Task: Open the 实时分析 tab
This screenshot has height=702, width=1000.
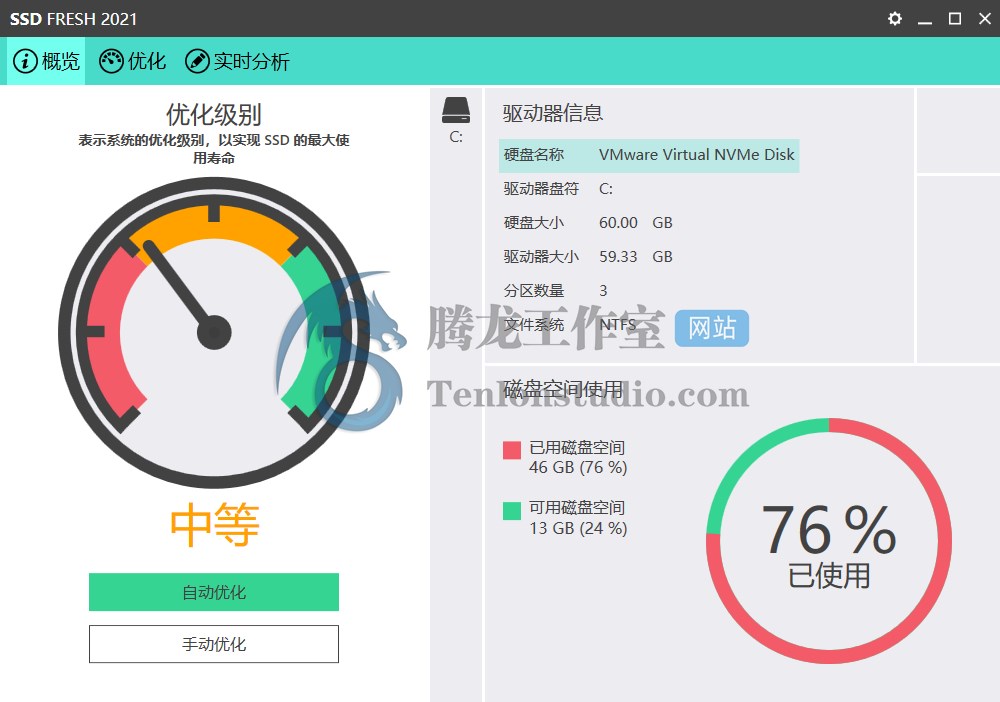Action: [x=237, y=61]
